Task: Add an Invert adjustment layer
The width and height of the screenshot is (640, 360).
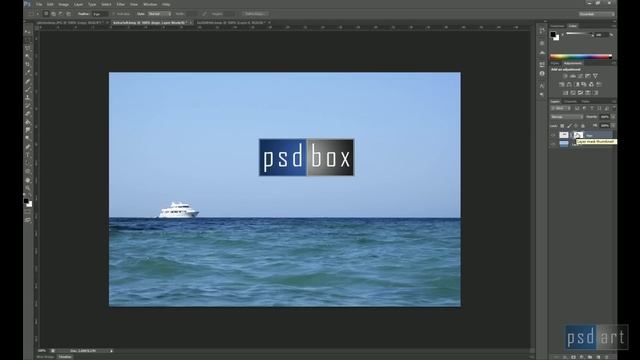Action: pos(565,93)
